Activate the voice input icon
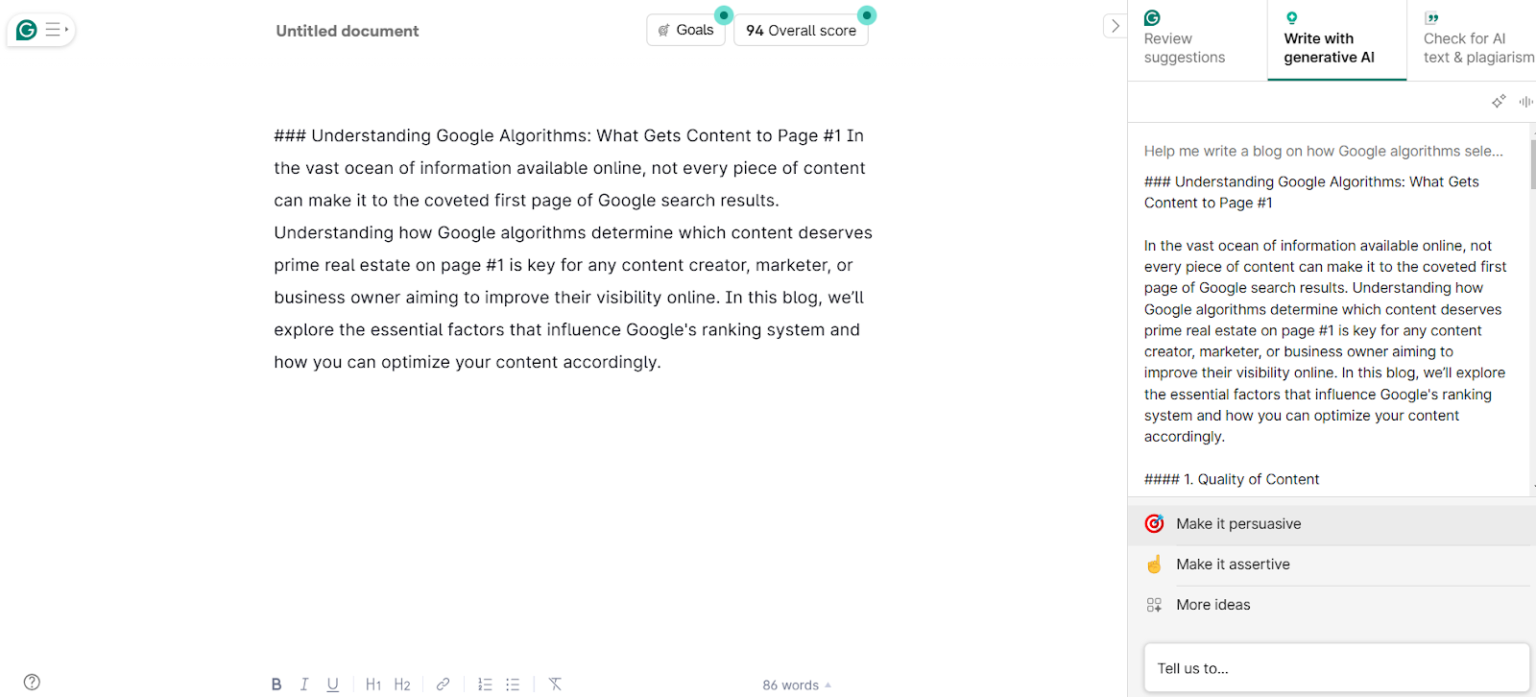Image resolution: width=1536 pixels, height=697 pixels. pos(1526,101)
